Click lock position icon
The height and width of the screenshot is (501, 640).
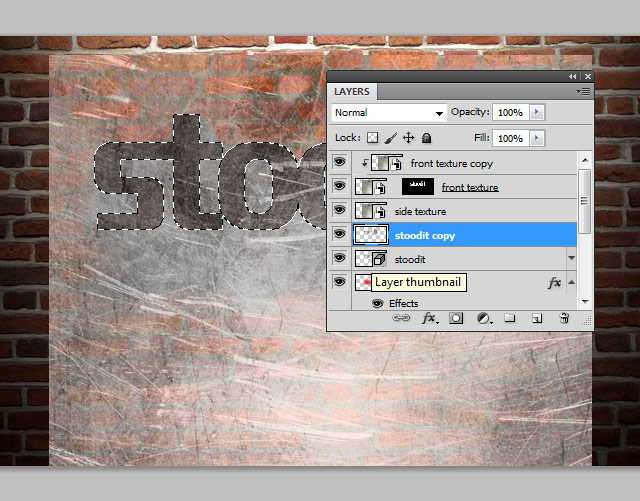(x=408, y=138)
